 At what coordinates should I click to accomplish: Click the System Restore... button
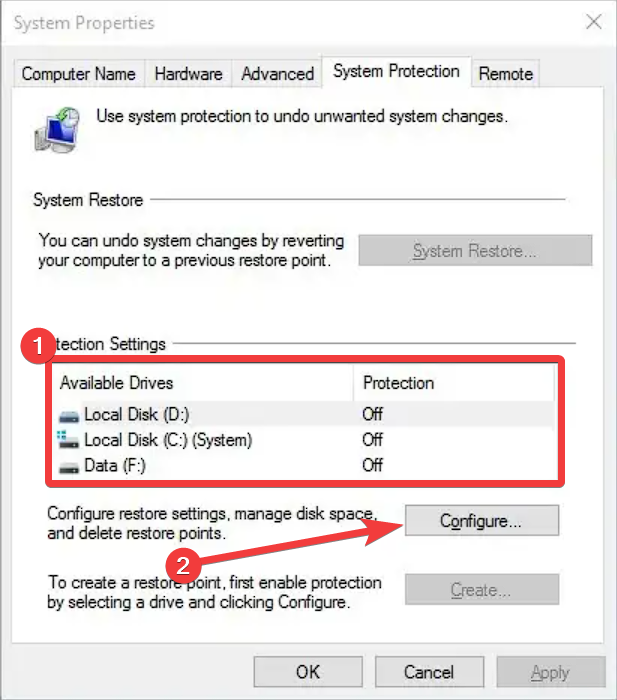click(x=475, y=251)
